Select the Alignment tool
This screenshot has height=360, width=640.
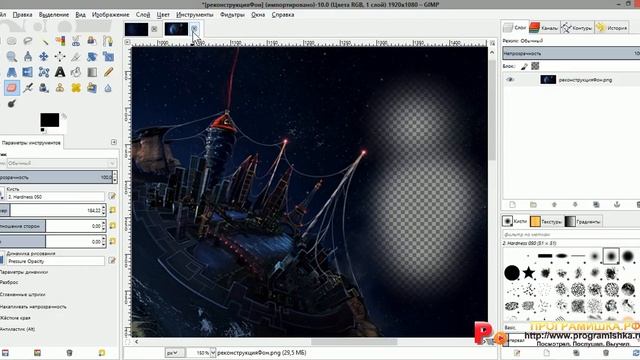[60, 57]
